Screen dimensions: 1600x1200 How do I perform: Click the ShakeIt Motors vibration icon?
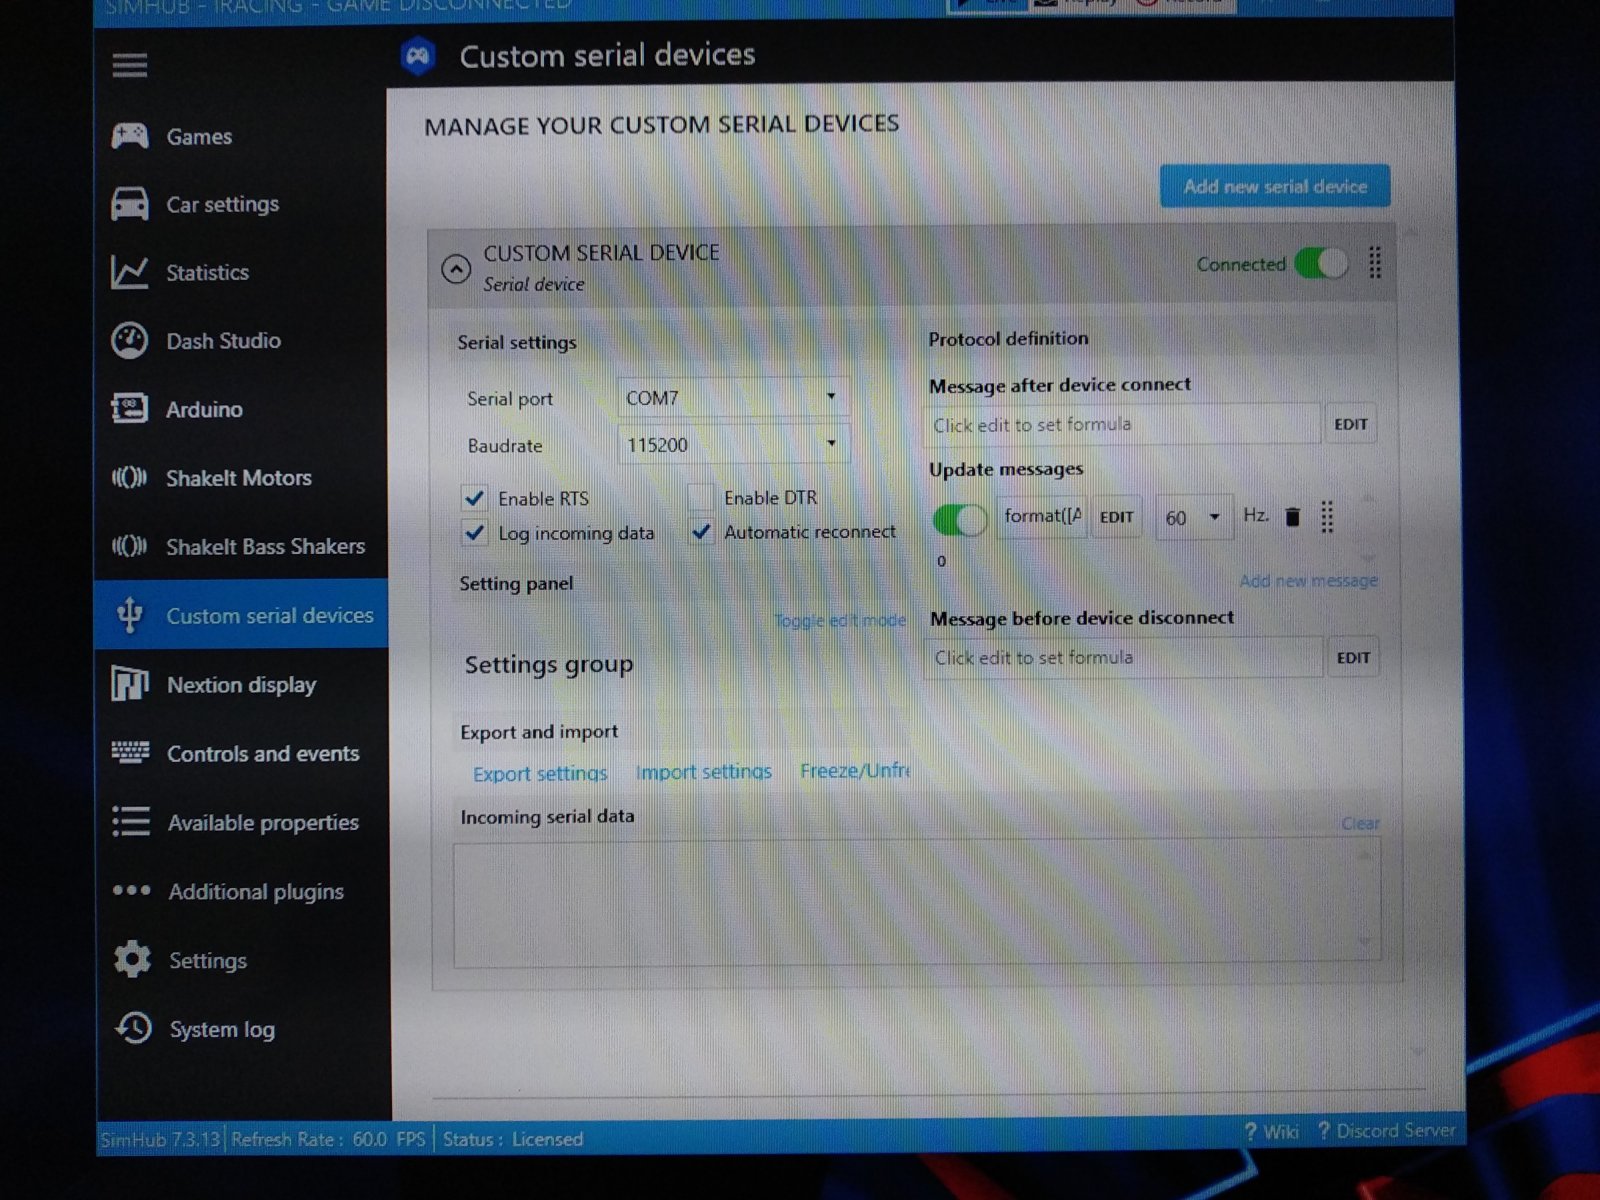[x=130, y=477]
